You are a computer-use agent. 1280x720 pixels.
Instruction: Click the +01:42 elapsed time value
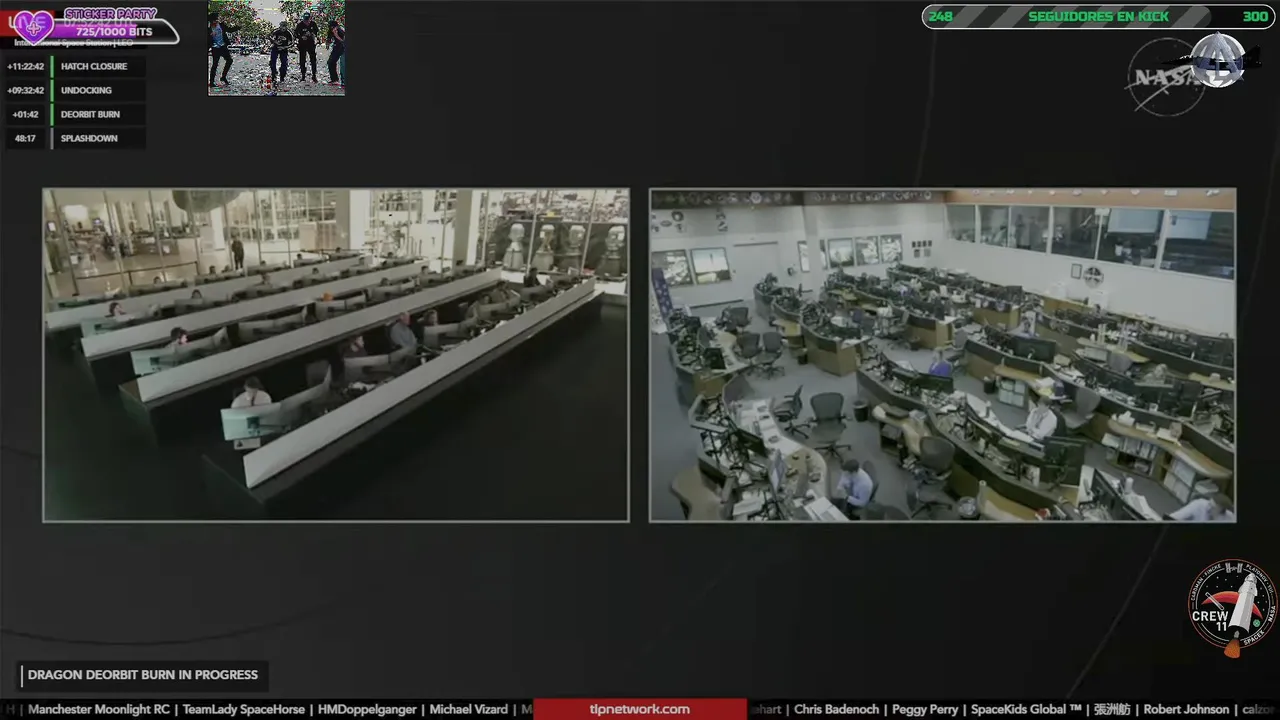[x=26, y=114]
